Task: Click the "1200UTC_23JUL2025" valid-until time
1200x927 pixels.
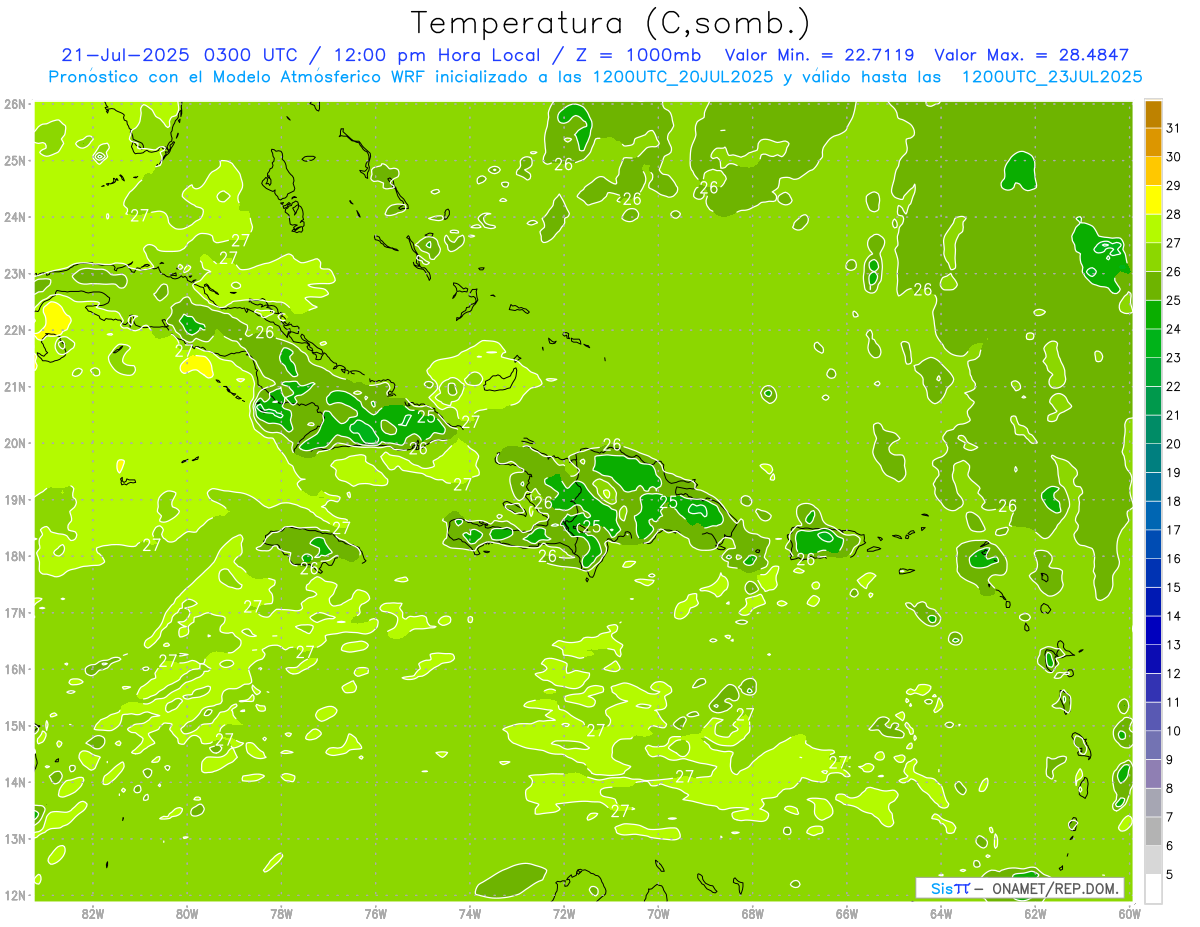Action: 1051,77
